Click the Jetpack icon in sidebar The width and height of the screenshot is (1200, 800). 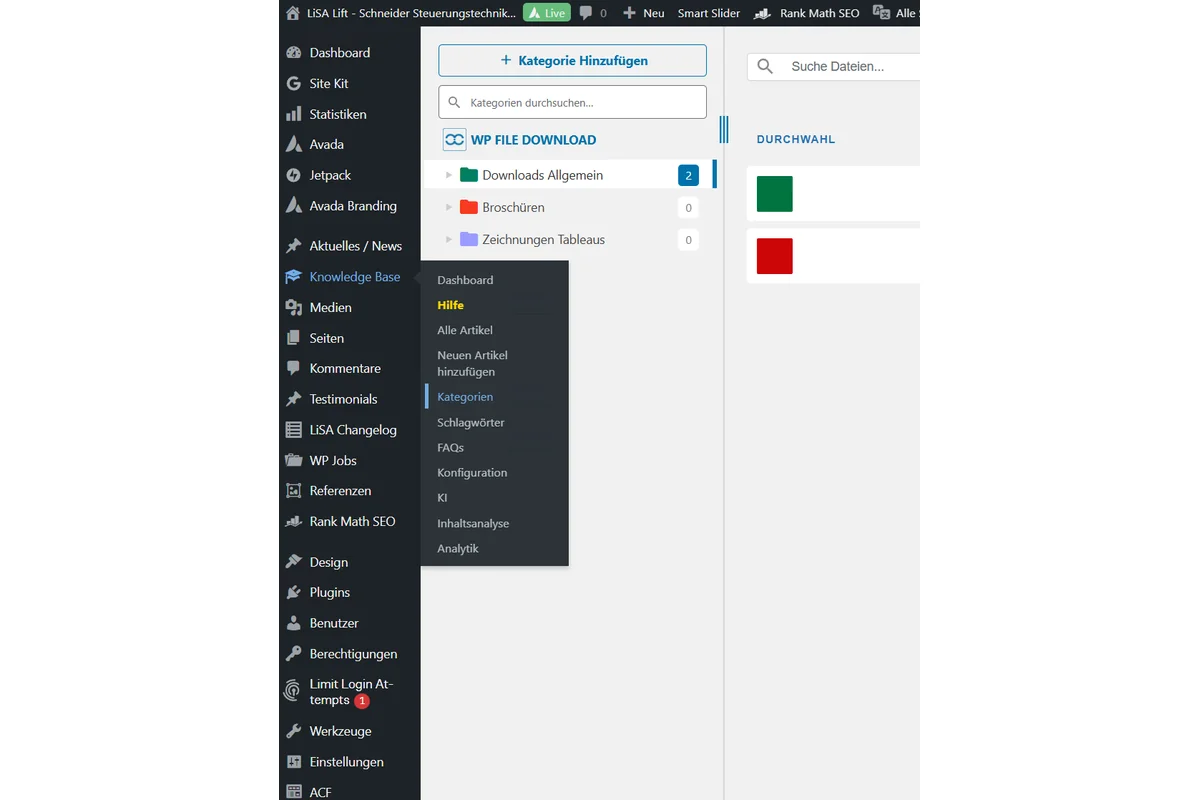pos(294,175)
